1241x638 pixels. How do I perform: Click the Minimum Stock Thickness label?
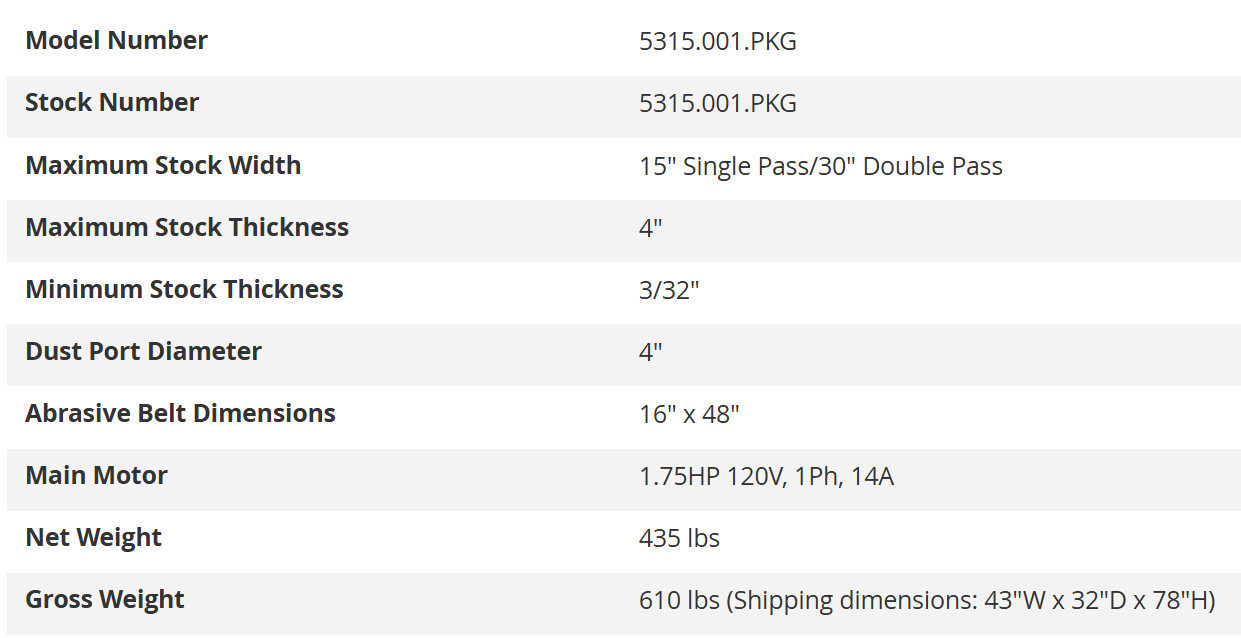point(184,289)
